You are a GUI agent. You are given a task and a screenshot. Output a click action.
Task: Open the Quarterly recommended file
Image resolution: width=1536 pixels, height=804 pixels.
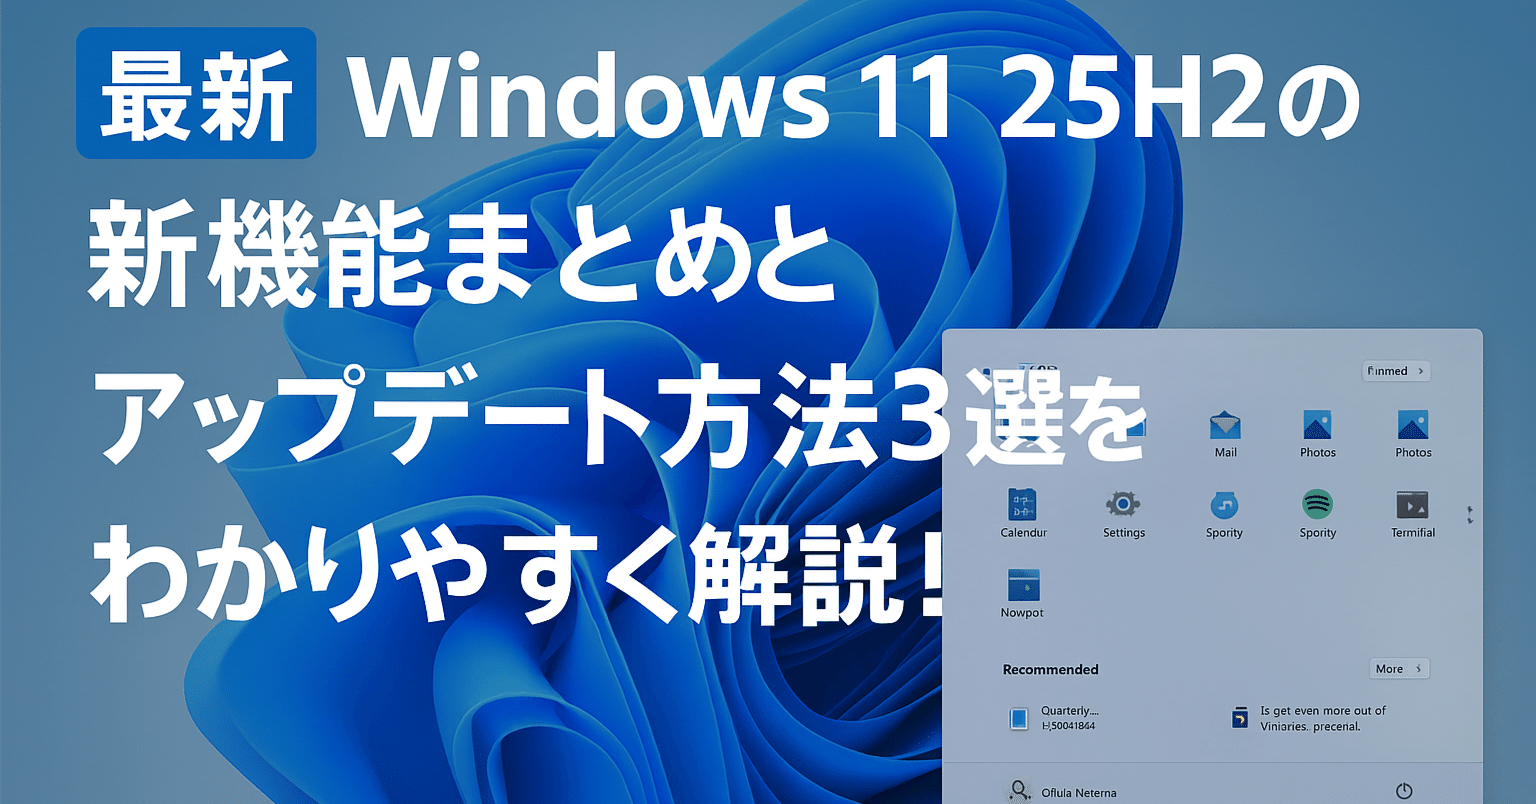[1052, 718]
